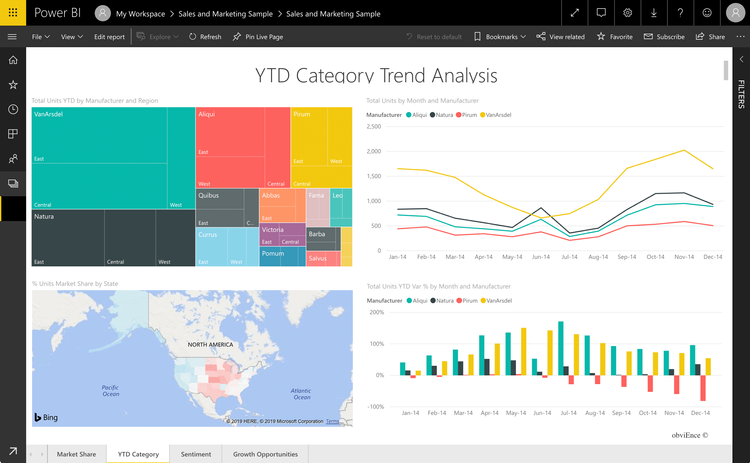Switch to Growth Opportunities tab

[265, 454]
